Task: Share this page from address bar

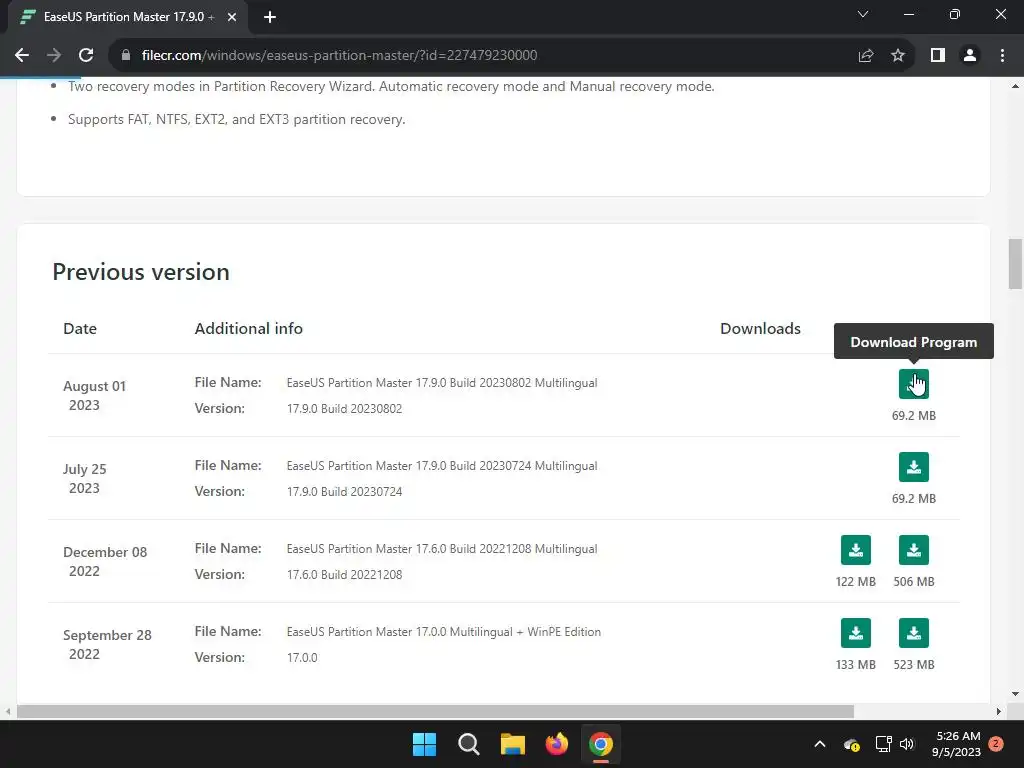Action: tap(866, 56)
